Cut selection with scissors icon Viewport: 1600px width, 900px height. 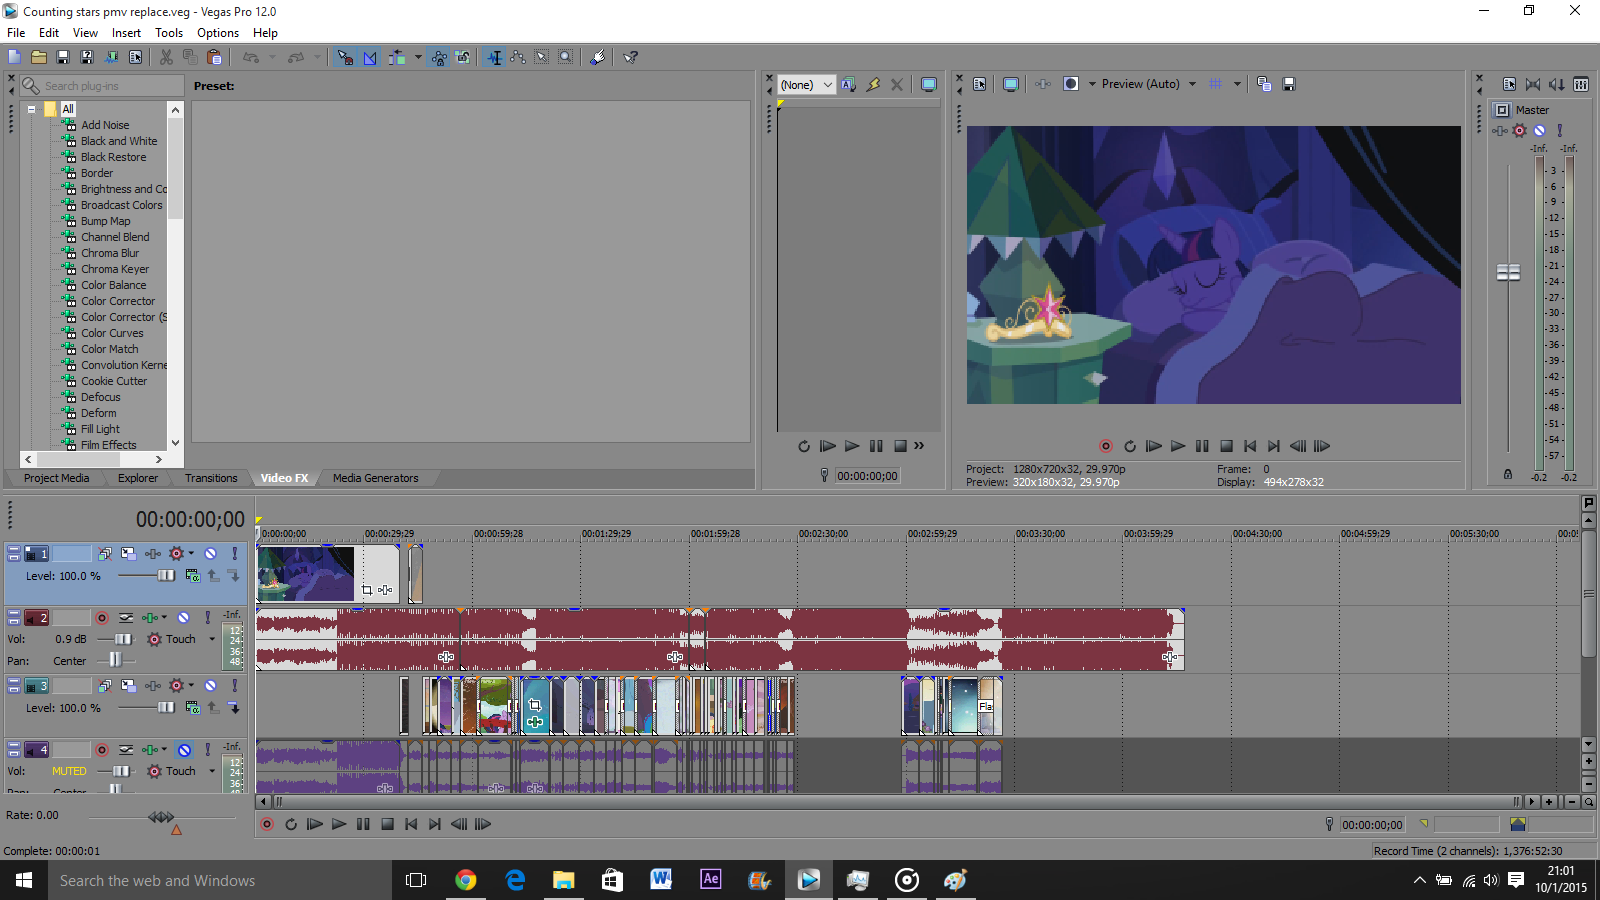point(166,57)
